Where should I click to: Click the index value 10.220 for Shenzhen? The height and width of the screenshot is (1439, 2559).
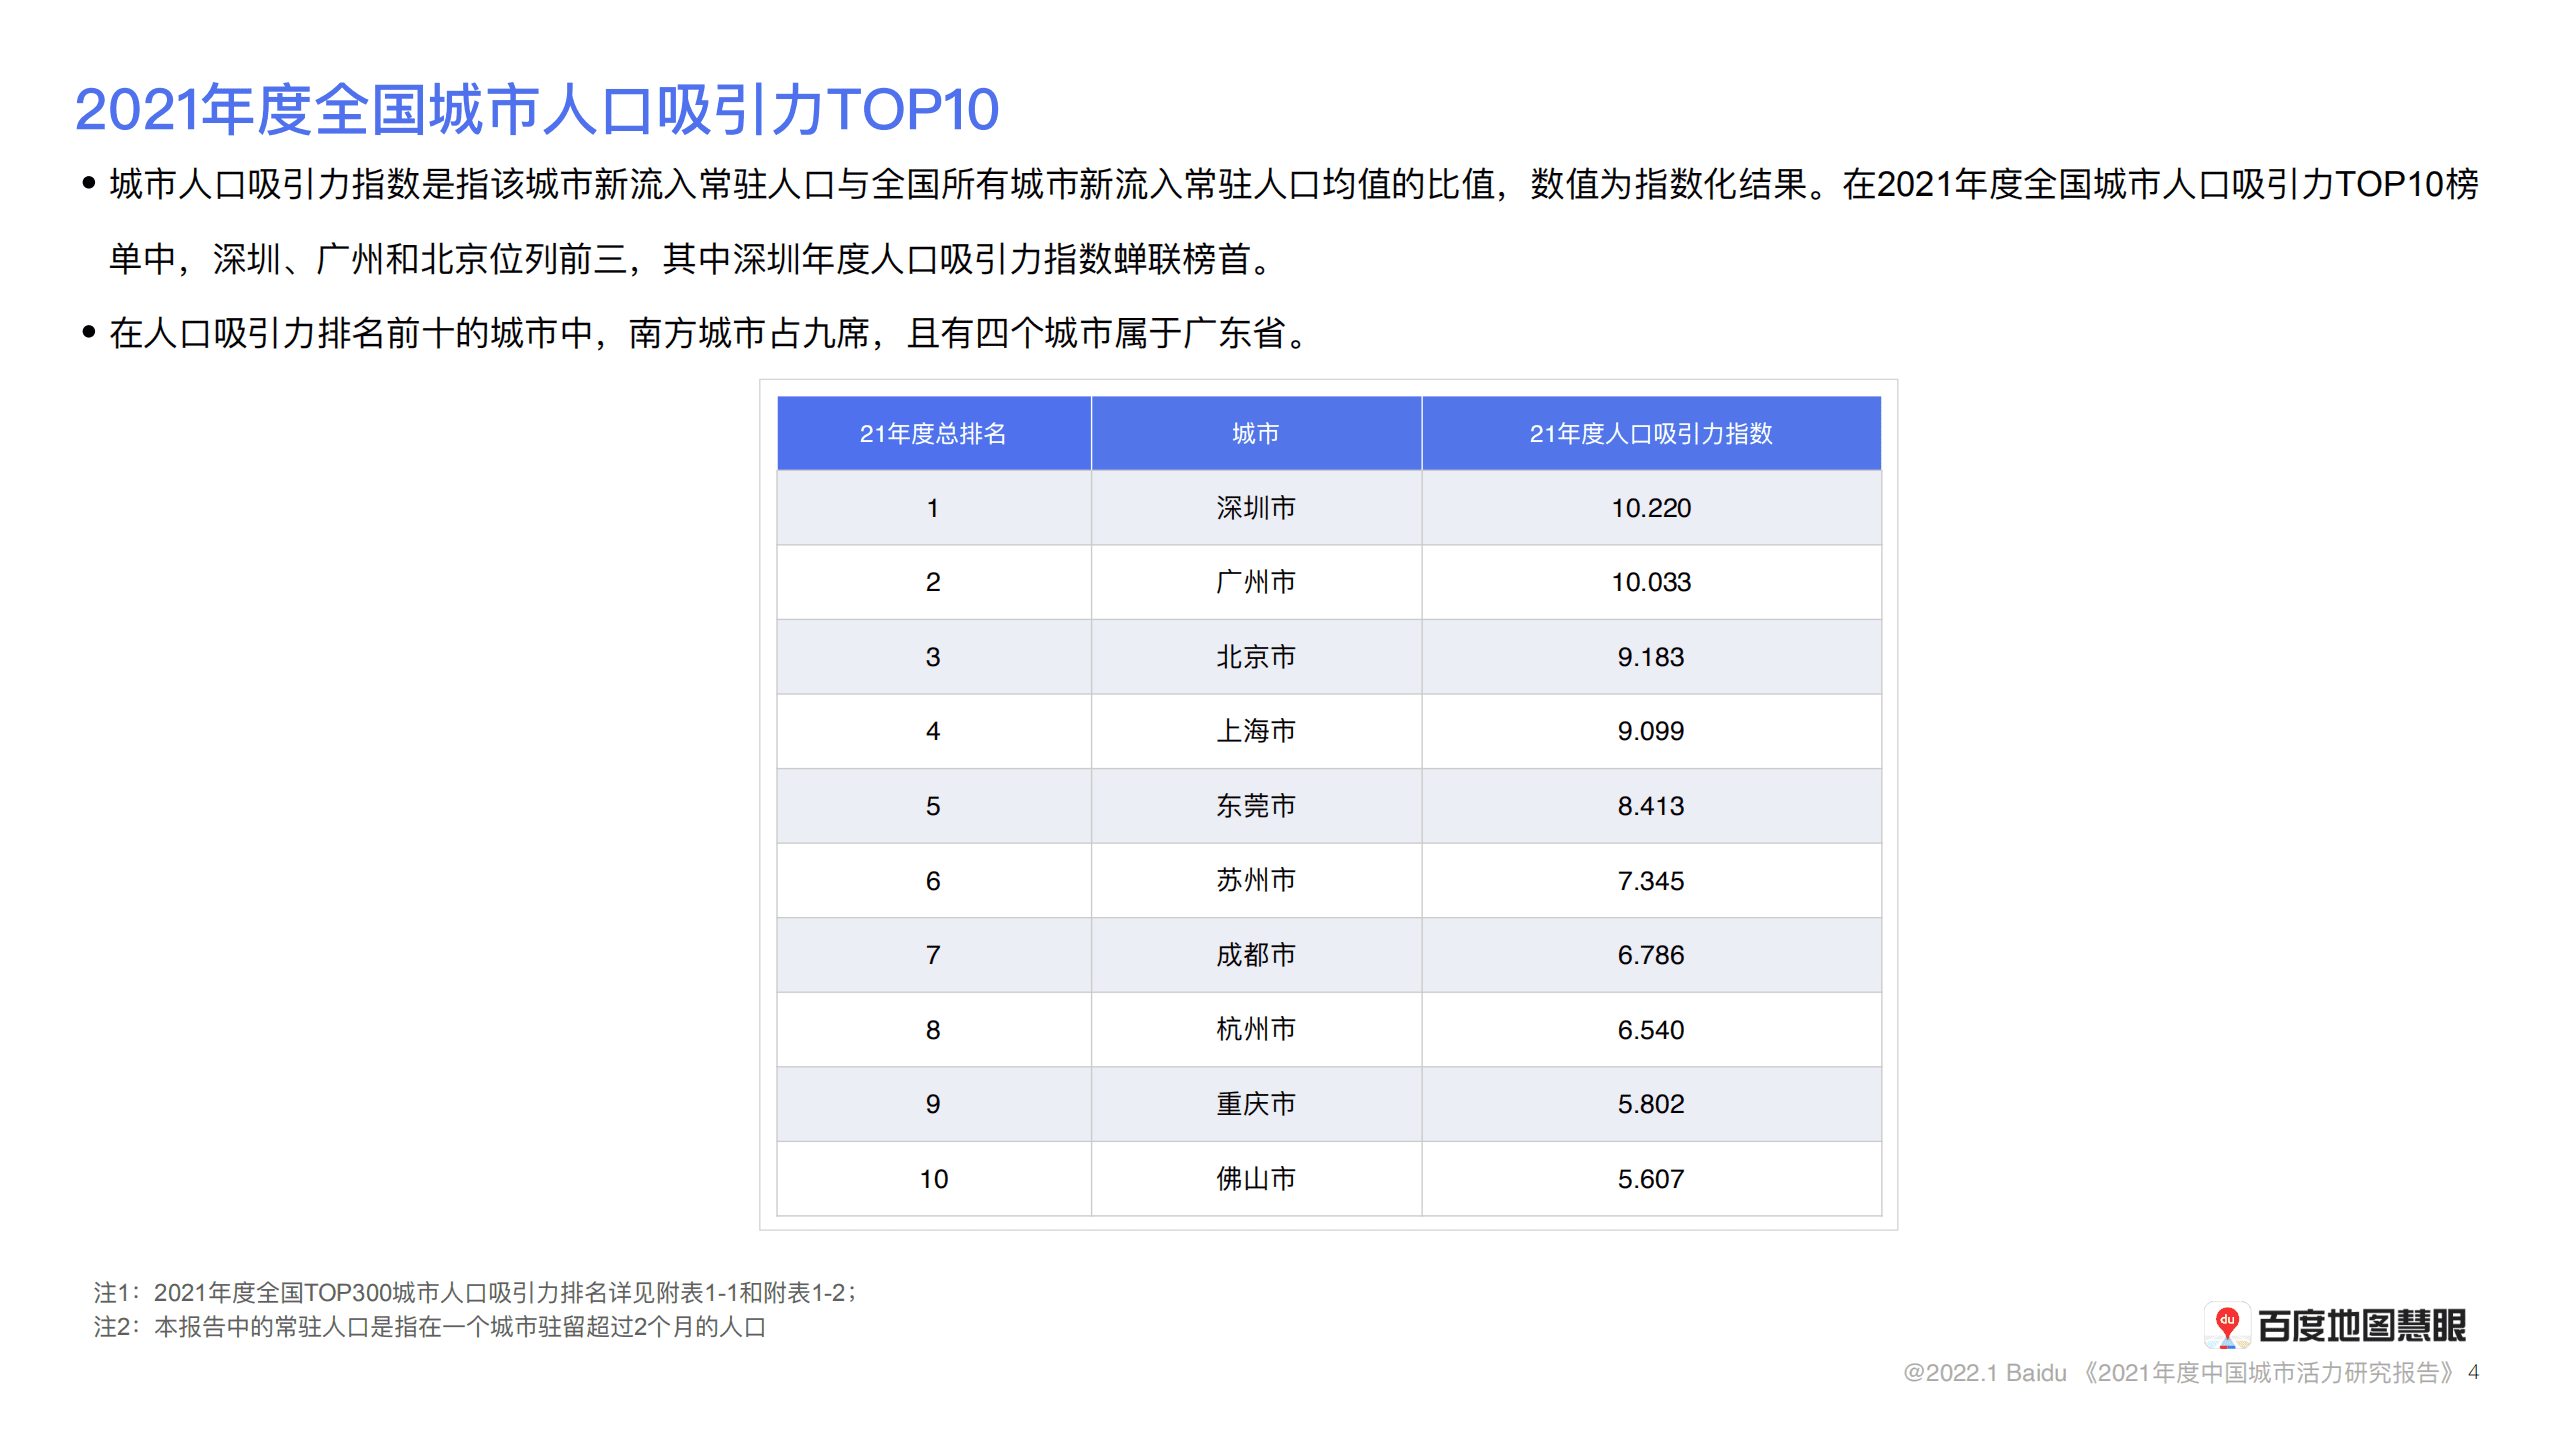tap(1651, 507)
